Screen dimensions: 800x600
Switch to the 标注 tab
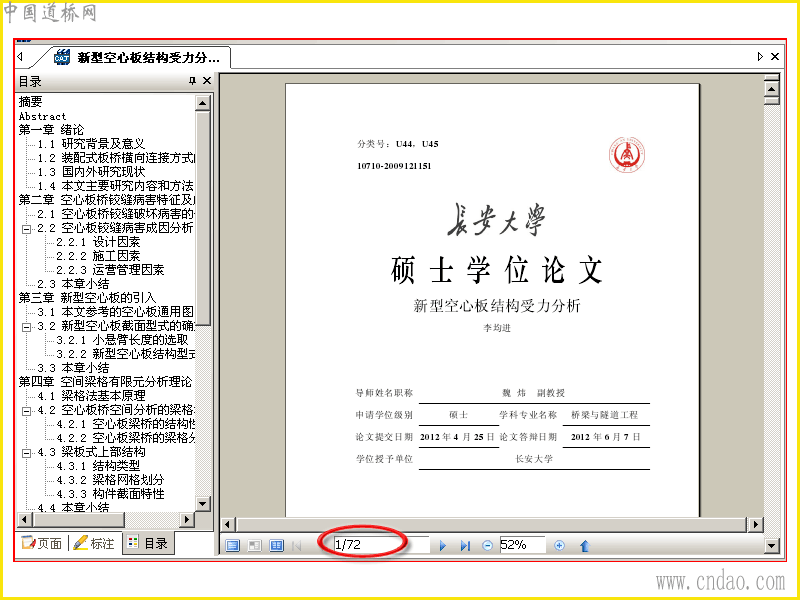tap(94, 543)
